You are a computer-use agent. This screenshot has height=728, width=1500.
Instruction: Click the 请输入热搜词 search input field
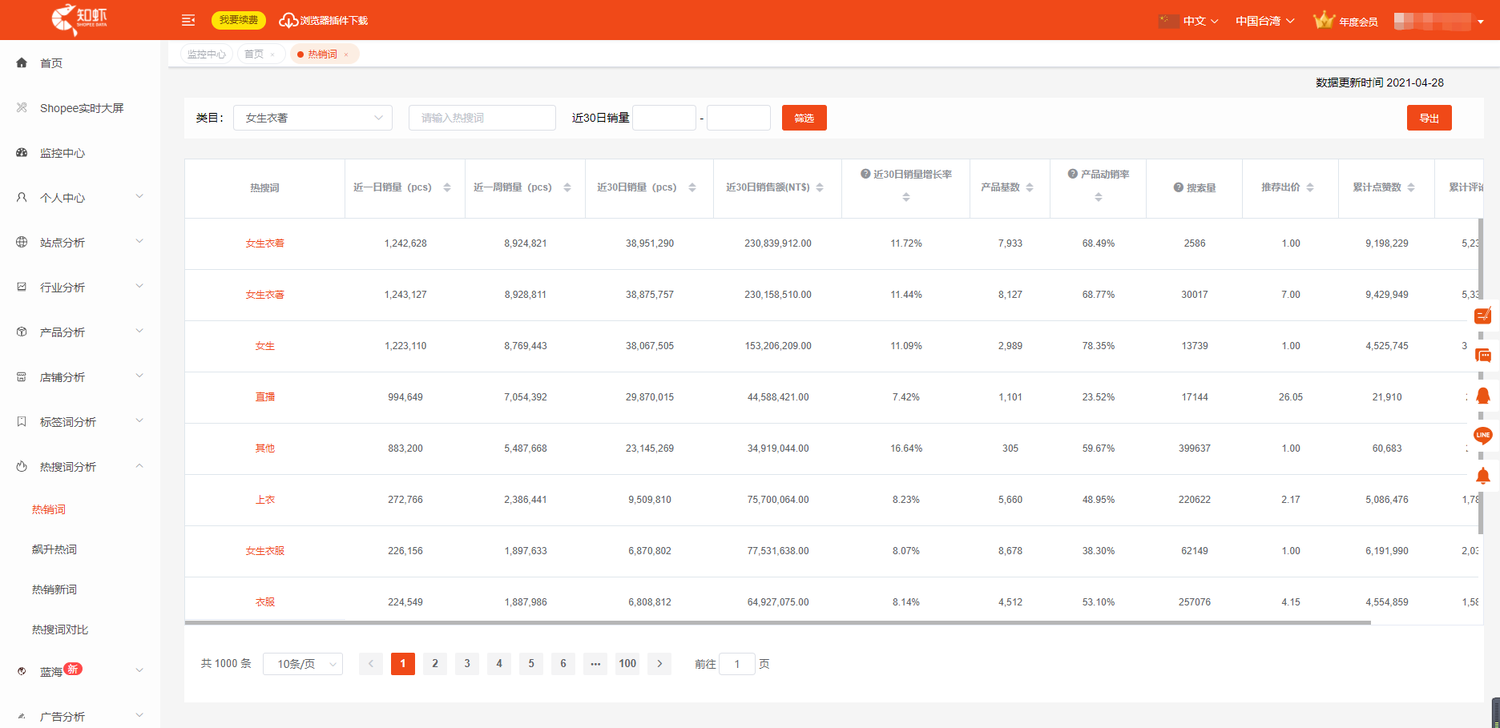(x=482, y=118)
